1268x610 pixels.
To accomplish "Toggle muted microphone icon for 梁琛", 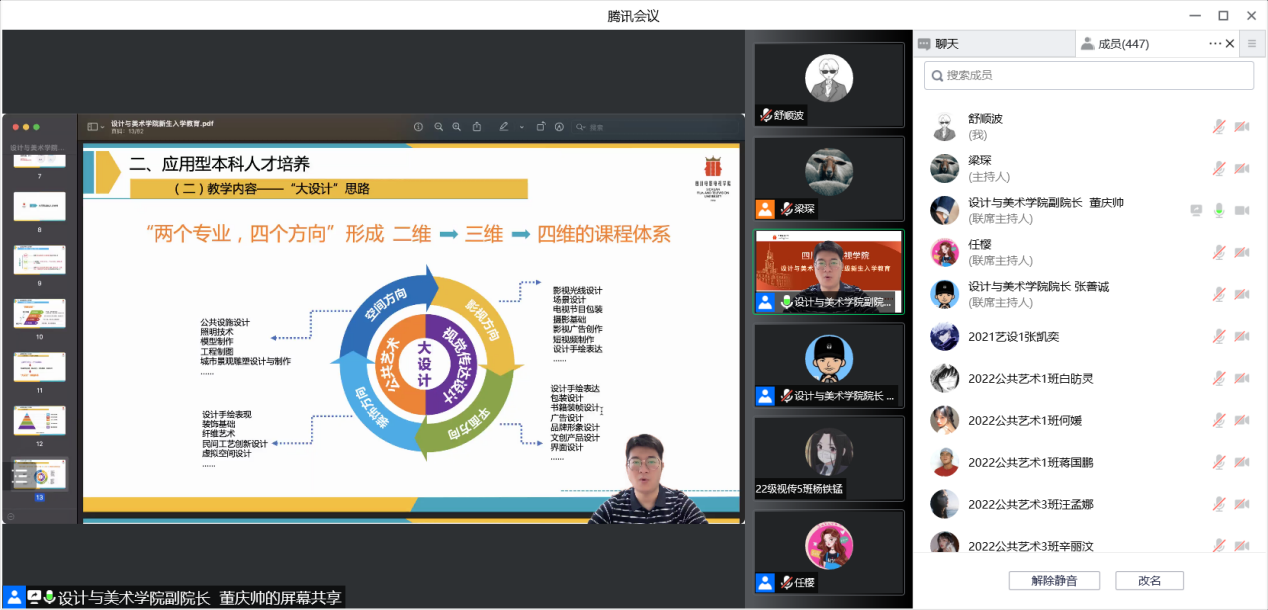I will pos(1219,169).
